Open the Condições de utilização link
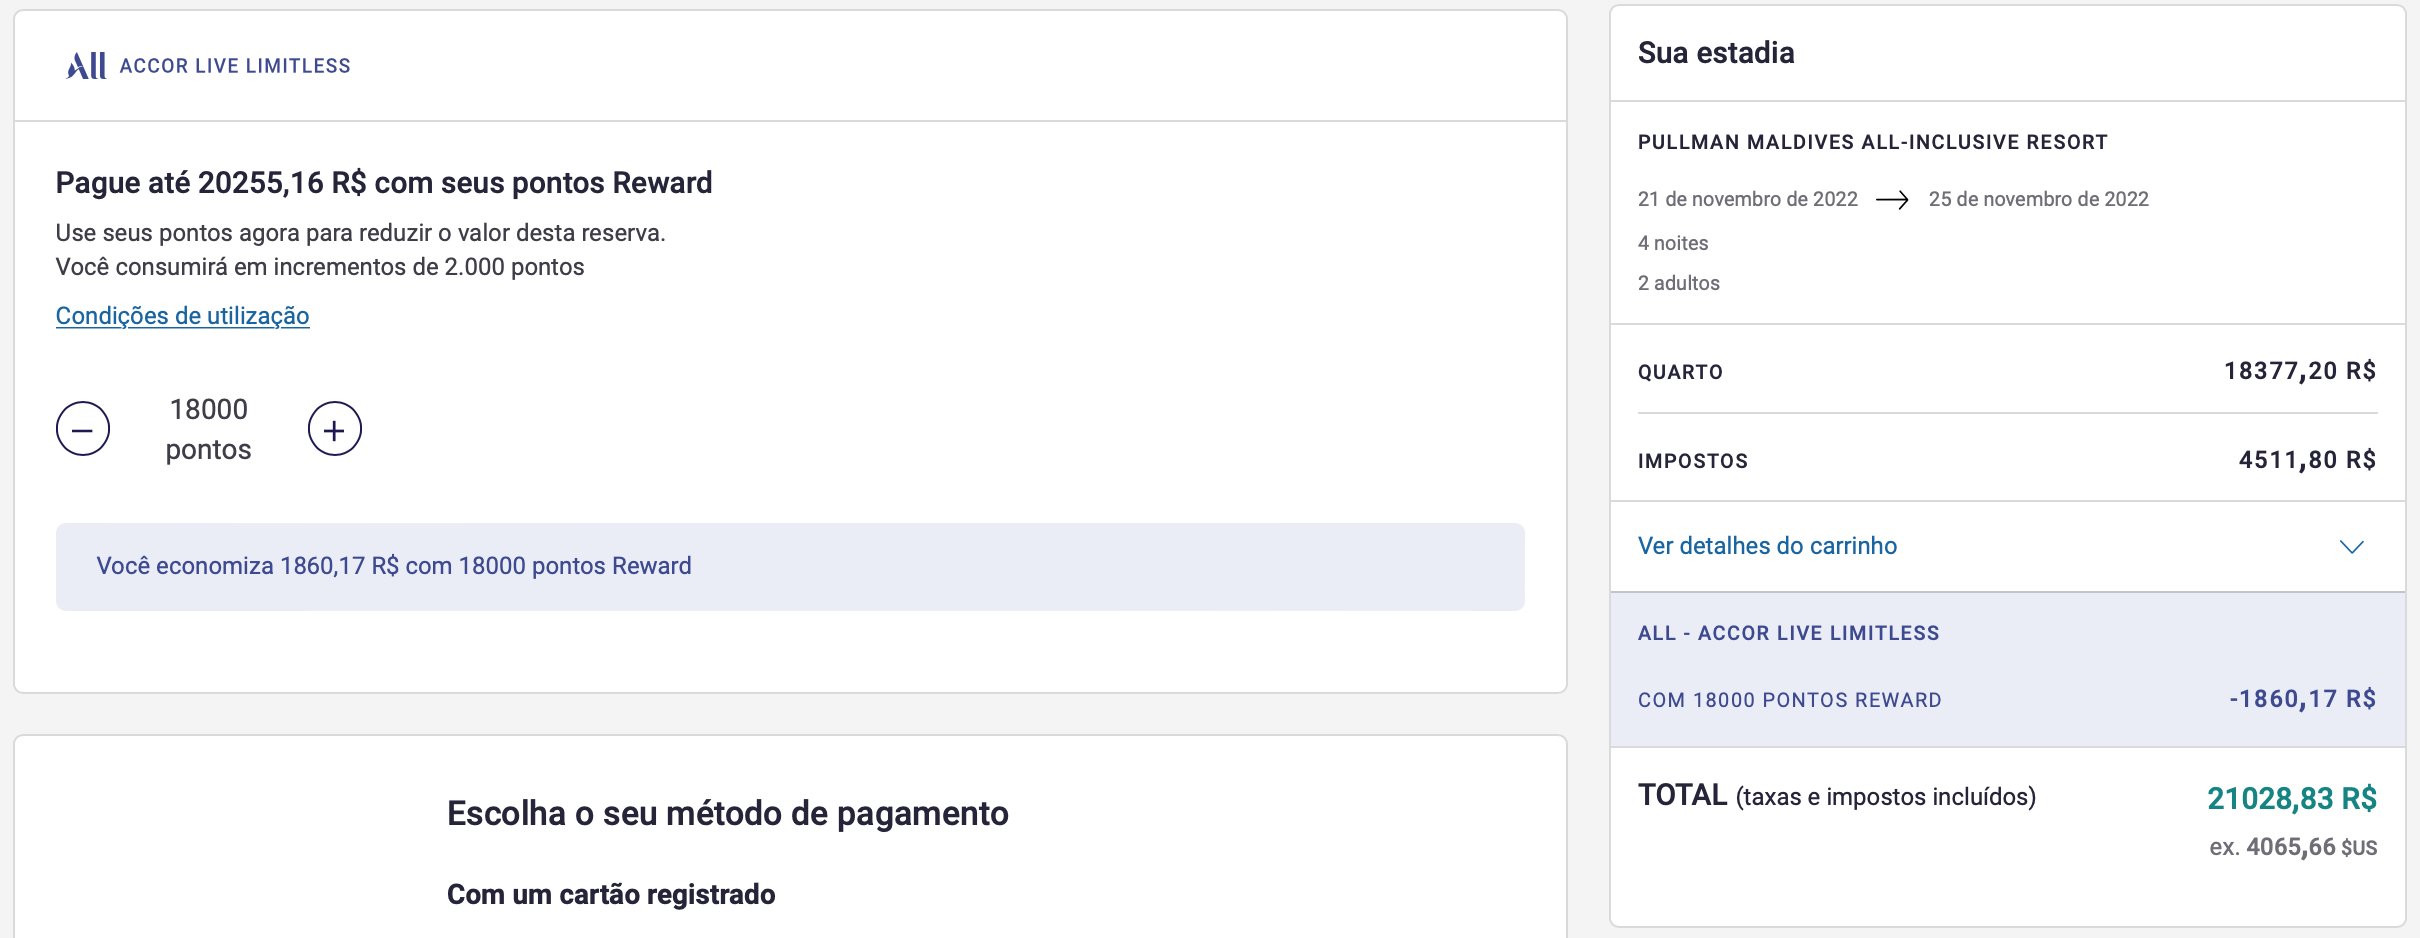 (182, 316)
